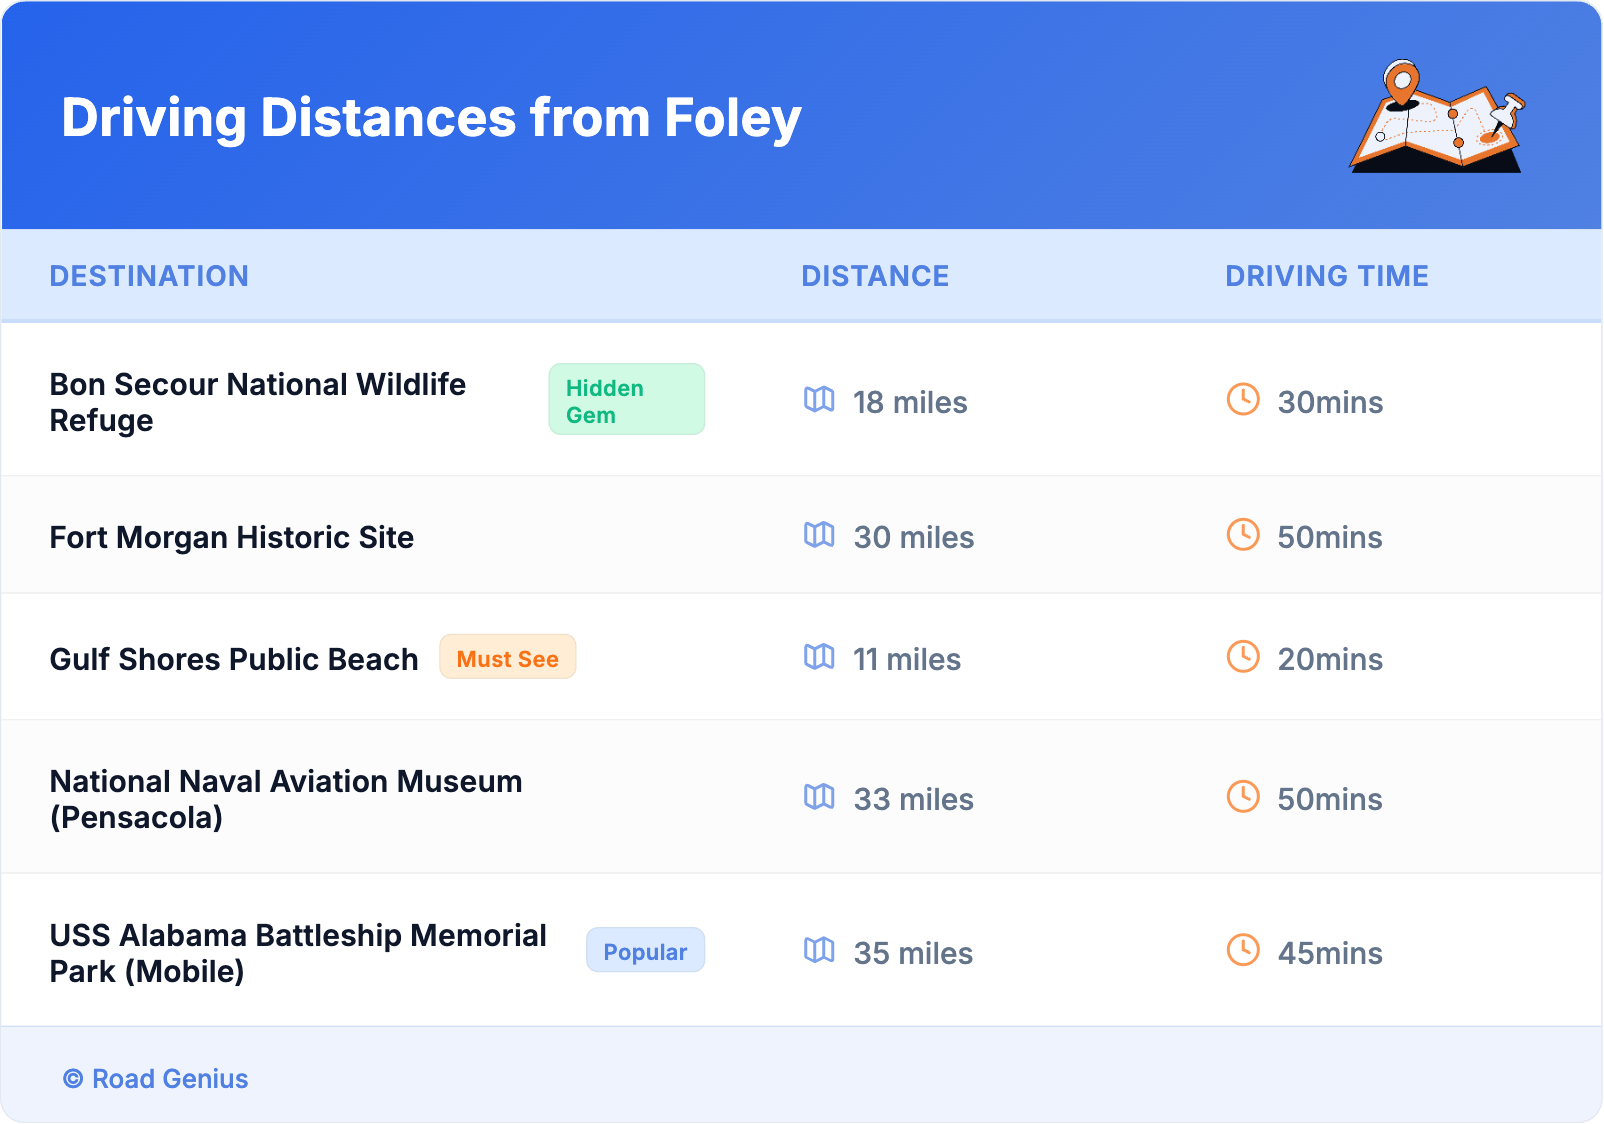Click the Driving Time column header
Screen dimensions: 1604x1124
click(x=1326, y=276)
